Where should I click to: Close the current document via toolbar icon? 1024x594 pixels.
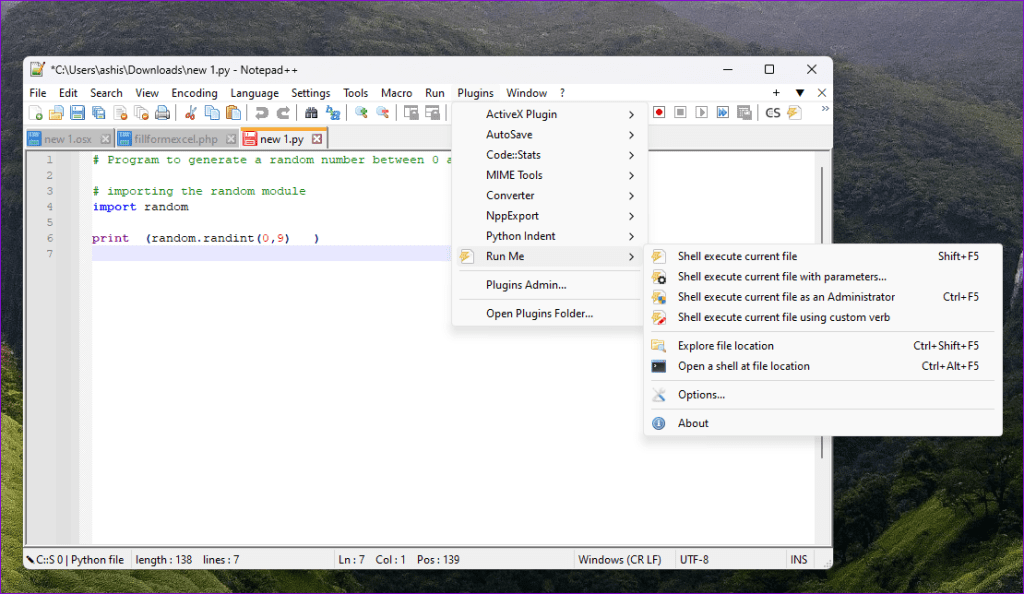(x=120, y=113)
